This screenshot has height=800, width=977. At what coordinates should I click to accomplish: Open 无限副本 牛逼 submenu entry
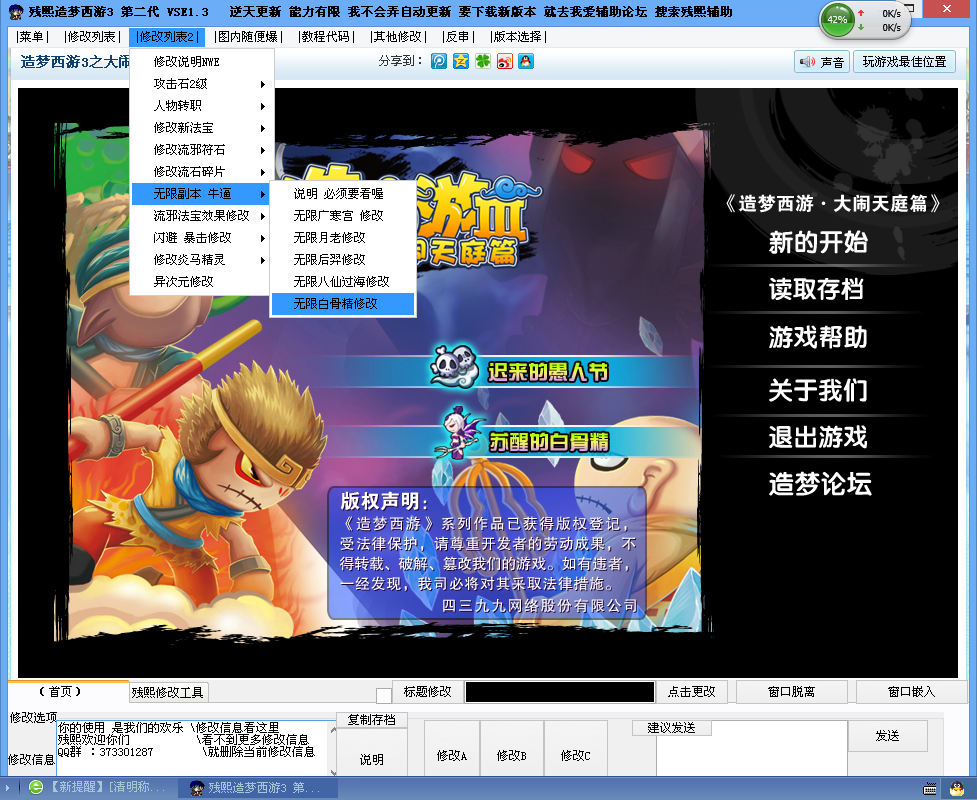point(203,194)
